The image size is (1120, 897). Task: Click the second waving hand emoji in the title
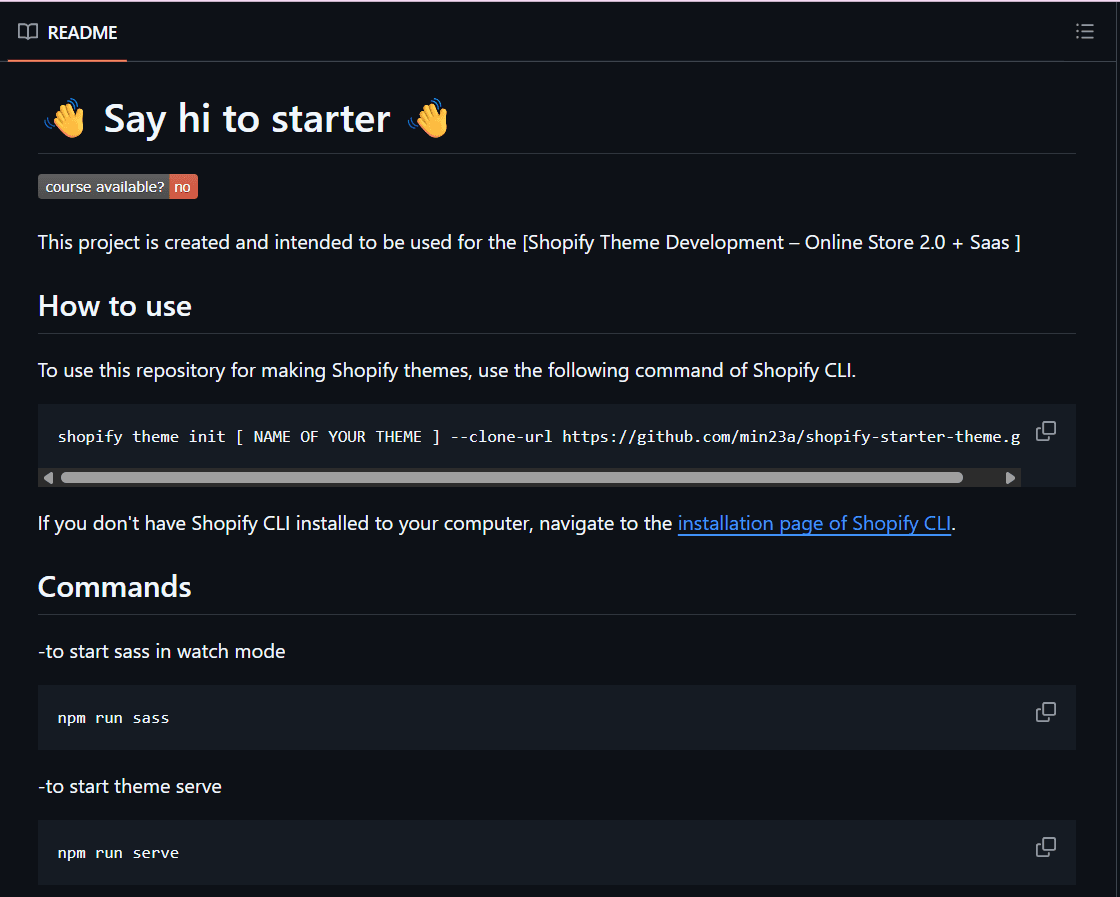pyautogui.click(x=429, y=117)
